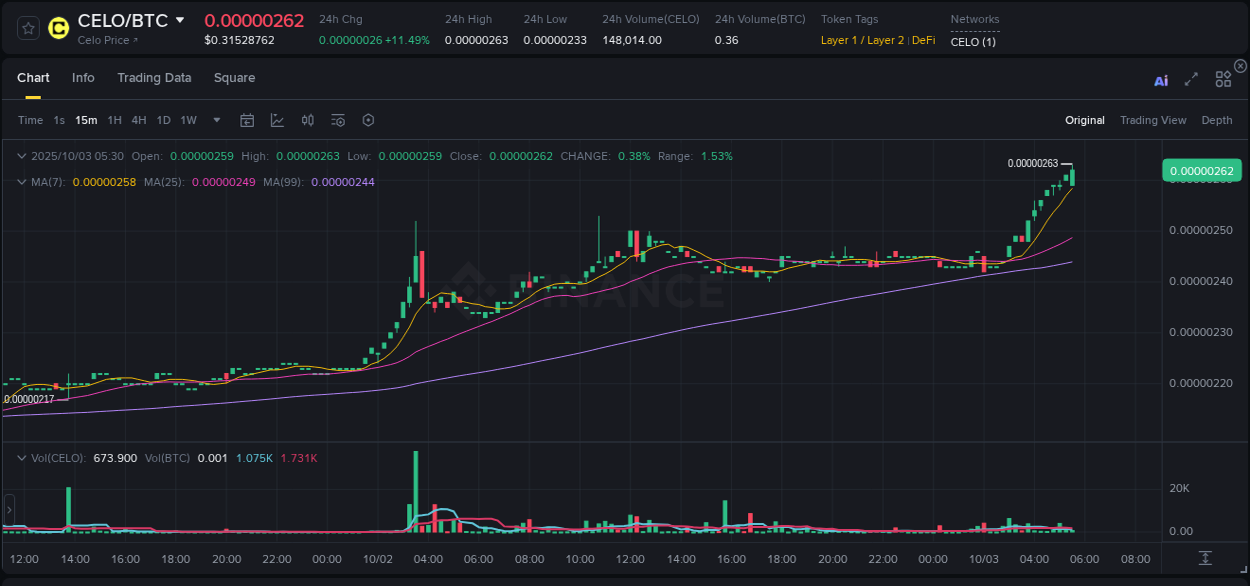
Task: Open the CELO/BTC pair selector dropdown
Action: point(180,19)
